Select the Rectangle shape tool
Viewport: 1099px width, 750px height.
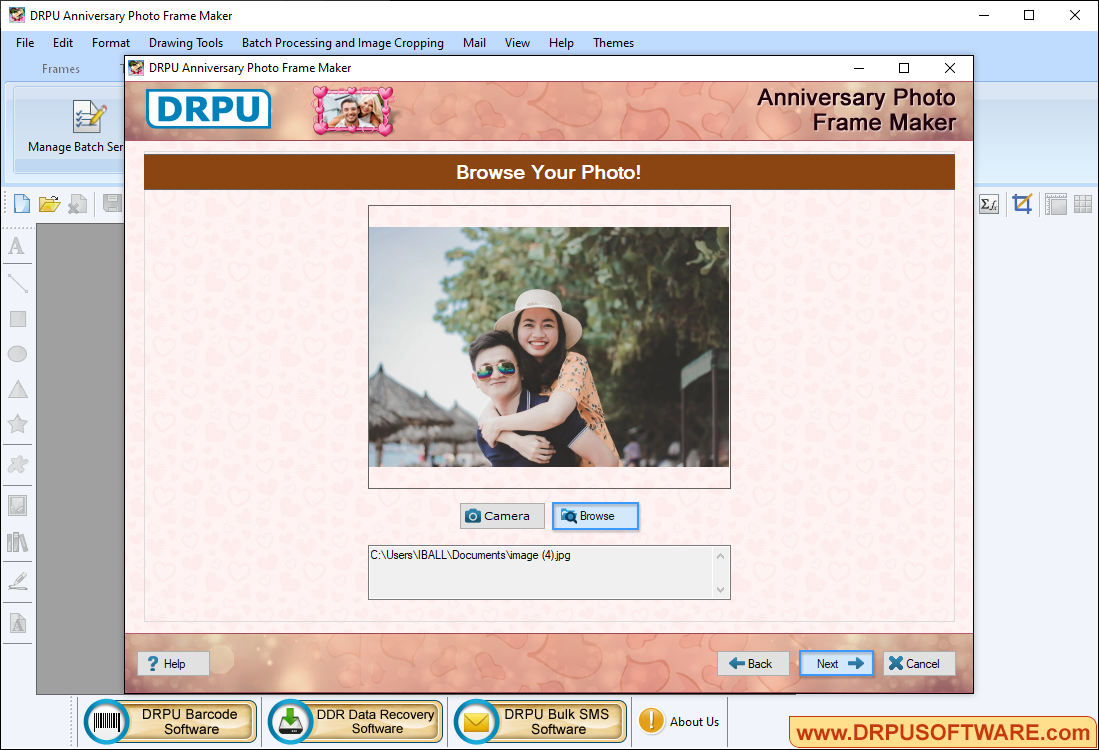[17, 318]
